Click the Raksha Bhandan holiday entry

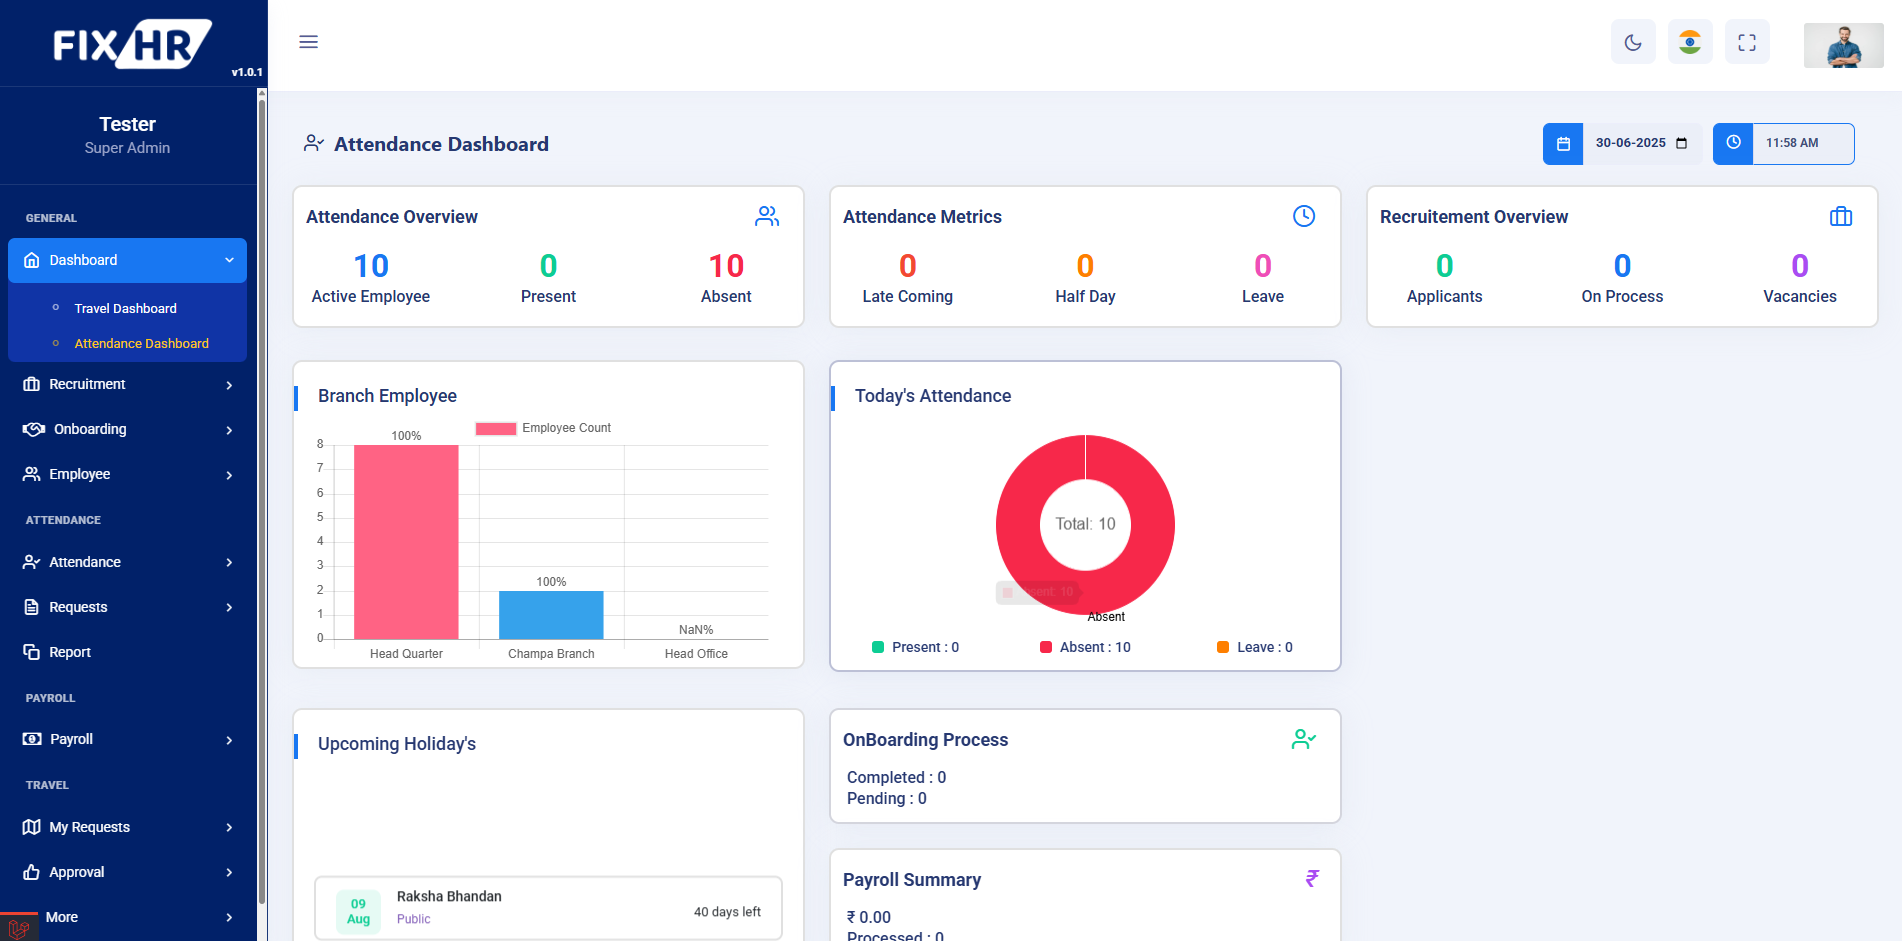548,908
